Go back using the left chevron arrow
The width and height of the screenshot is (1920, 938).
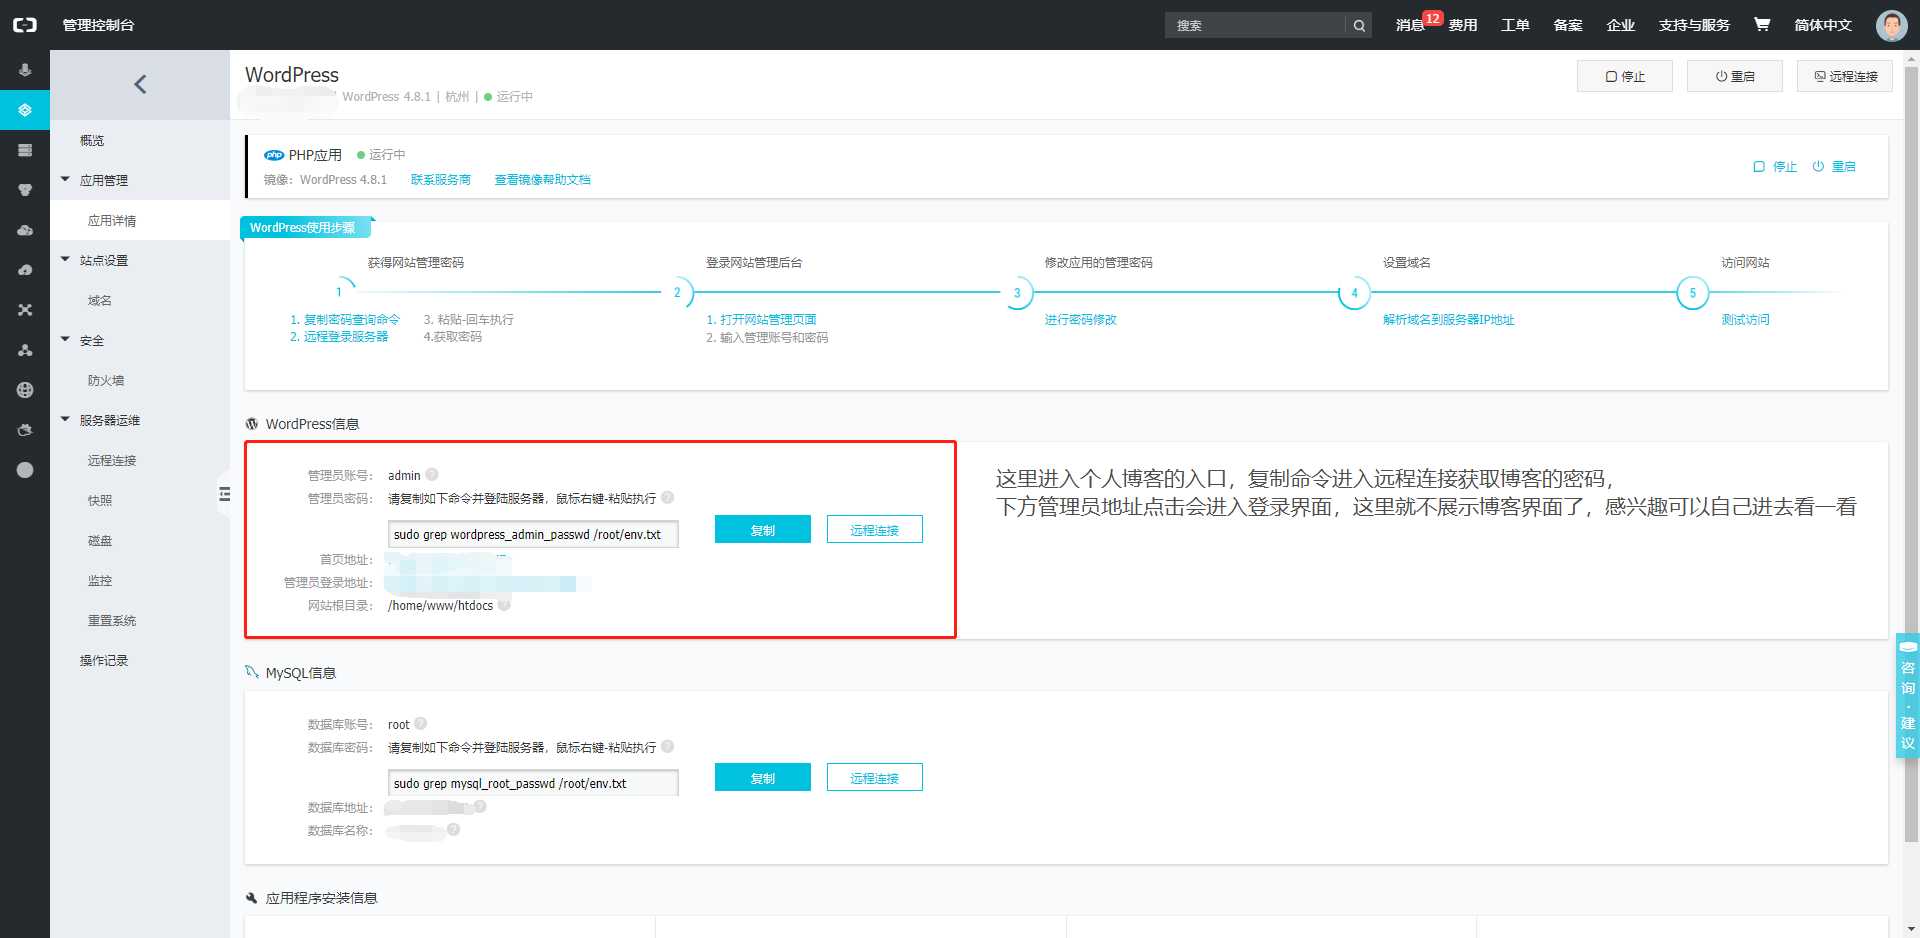coord(140,85)
